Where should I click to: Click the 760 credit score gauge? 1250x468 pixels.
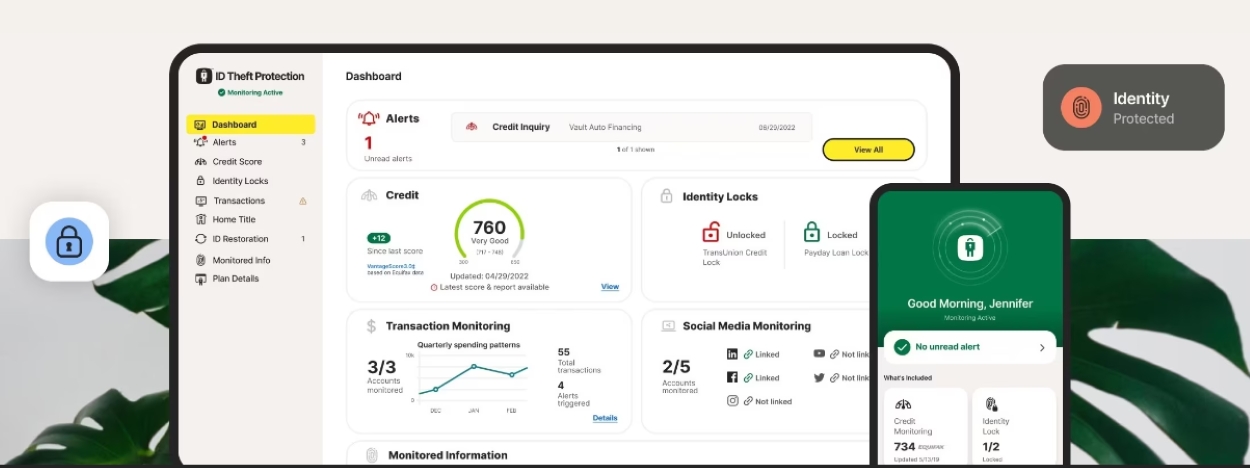489,234
